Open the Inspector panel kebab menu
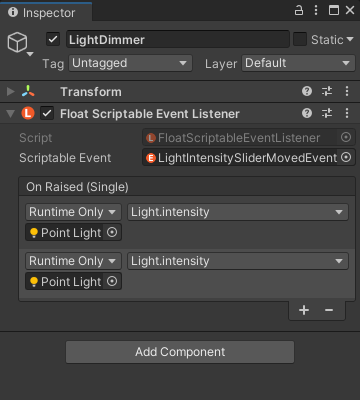 click(x=316, y=11)
